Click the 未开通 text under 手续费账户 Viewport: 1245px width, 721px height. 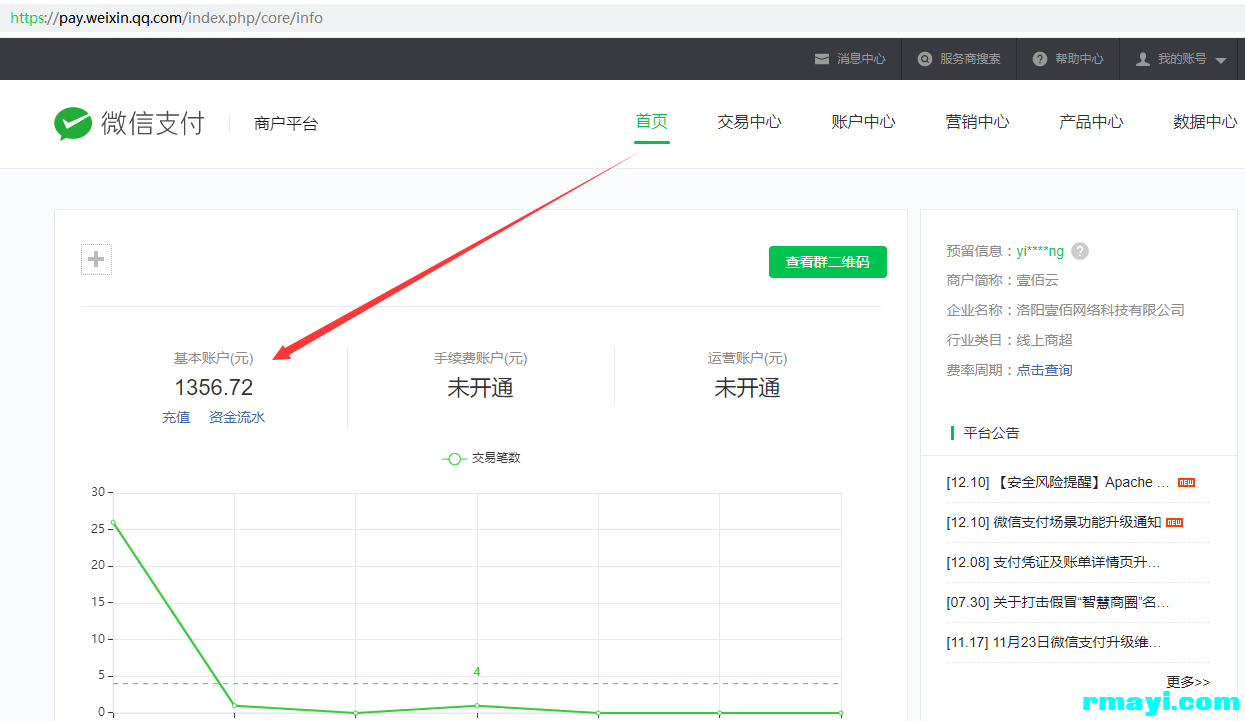pyautogui.click(x=480, y=388)
